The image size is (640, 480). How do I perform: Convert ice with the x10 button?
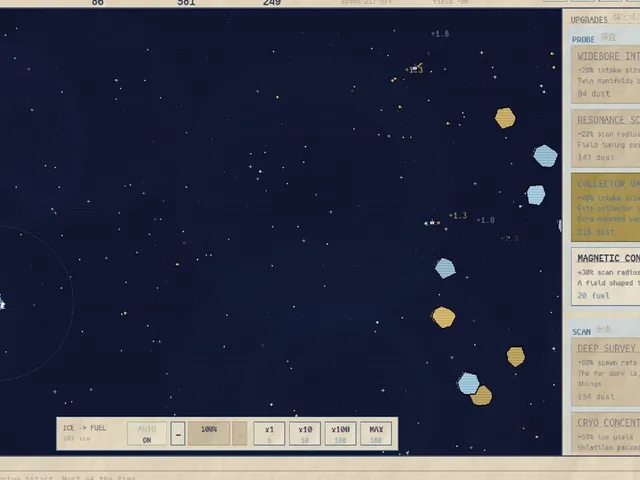tap(305, 434)
